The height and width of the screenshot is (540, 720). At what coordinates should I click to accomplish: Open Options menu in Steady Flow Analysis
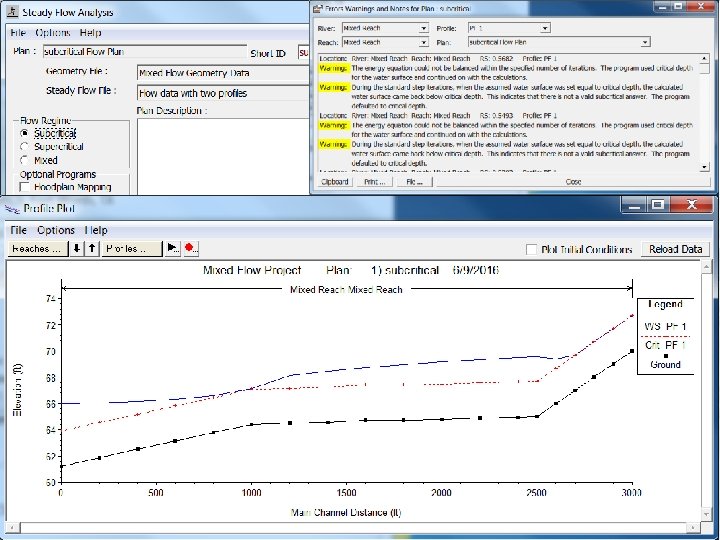(x=53, y=33)
